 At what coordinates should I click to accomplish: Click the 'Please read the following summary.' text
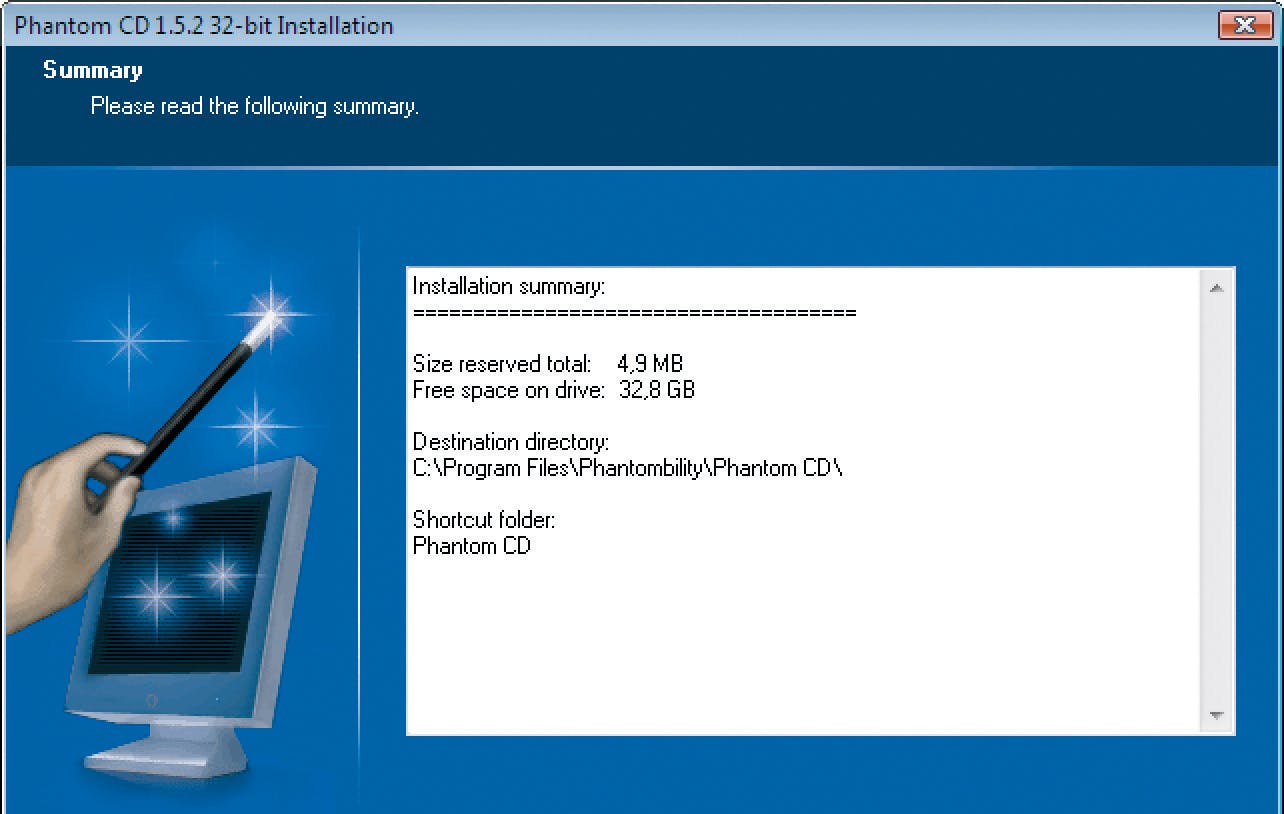(255, 106)
